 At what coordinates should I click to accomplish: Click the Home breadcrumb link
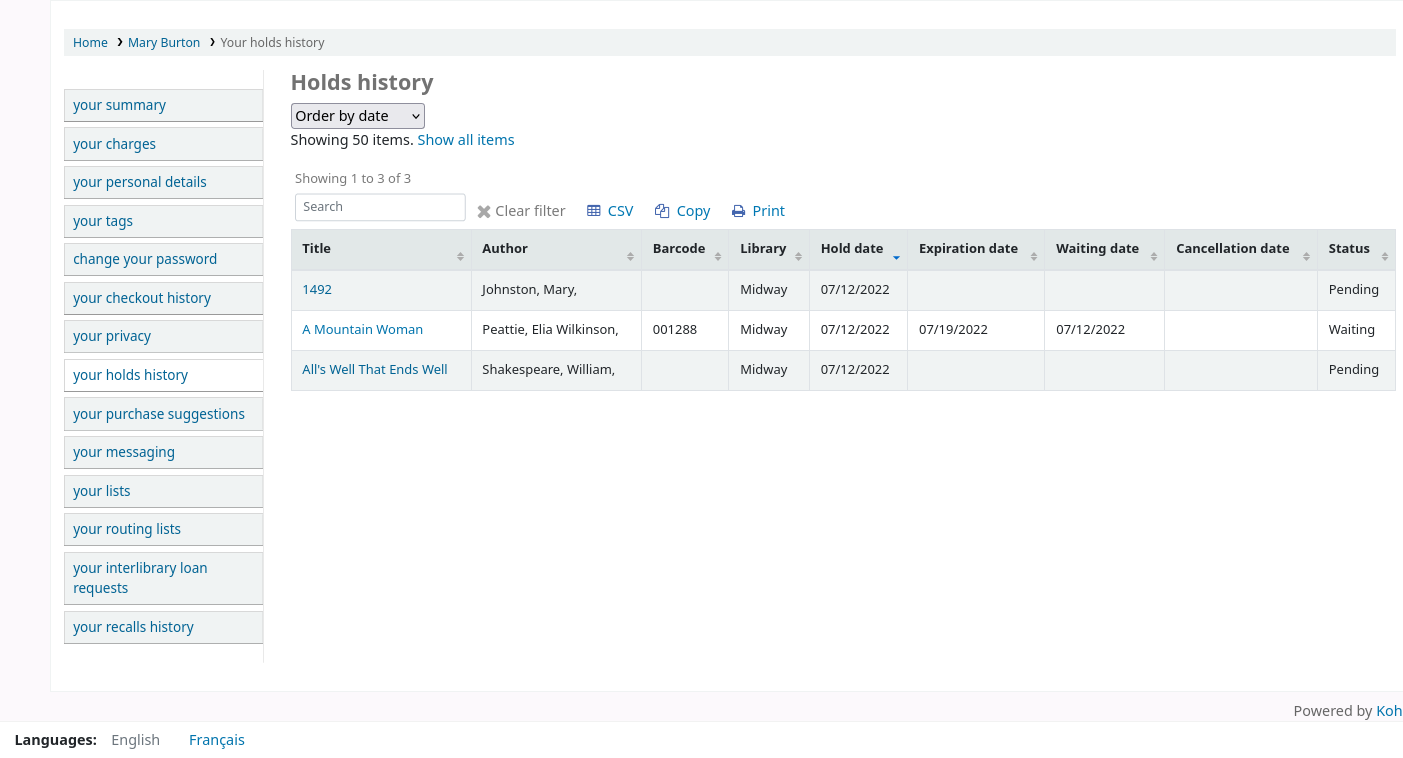point(90,43)
